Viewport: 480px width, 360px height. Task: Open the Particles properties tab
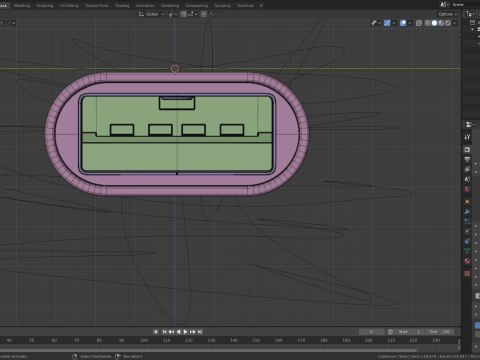point(467,221)
